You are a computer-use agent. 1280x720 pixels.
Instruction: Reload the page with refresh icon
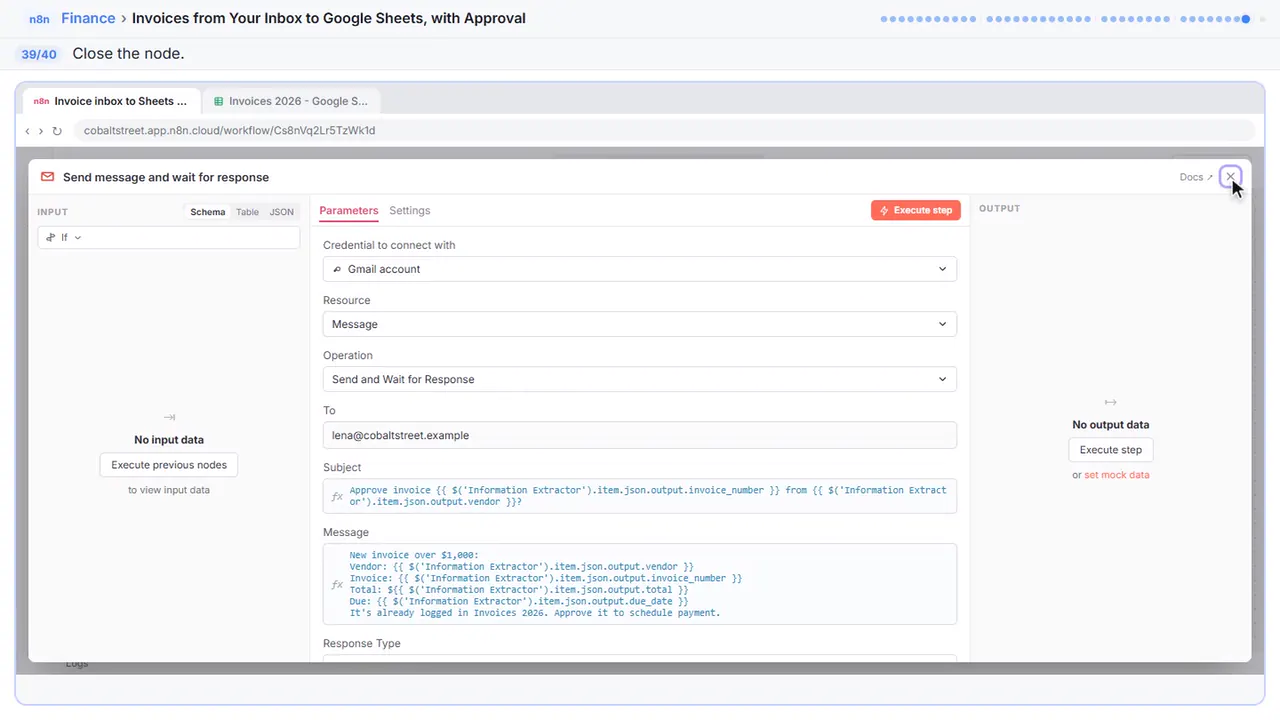pos(57,131)
